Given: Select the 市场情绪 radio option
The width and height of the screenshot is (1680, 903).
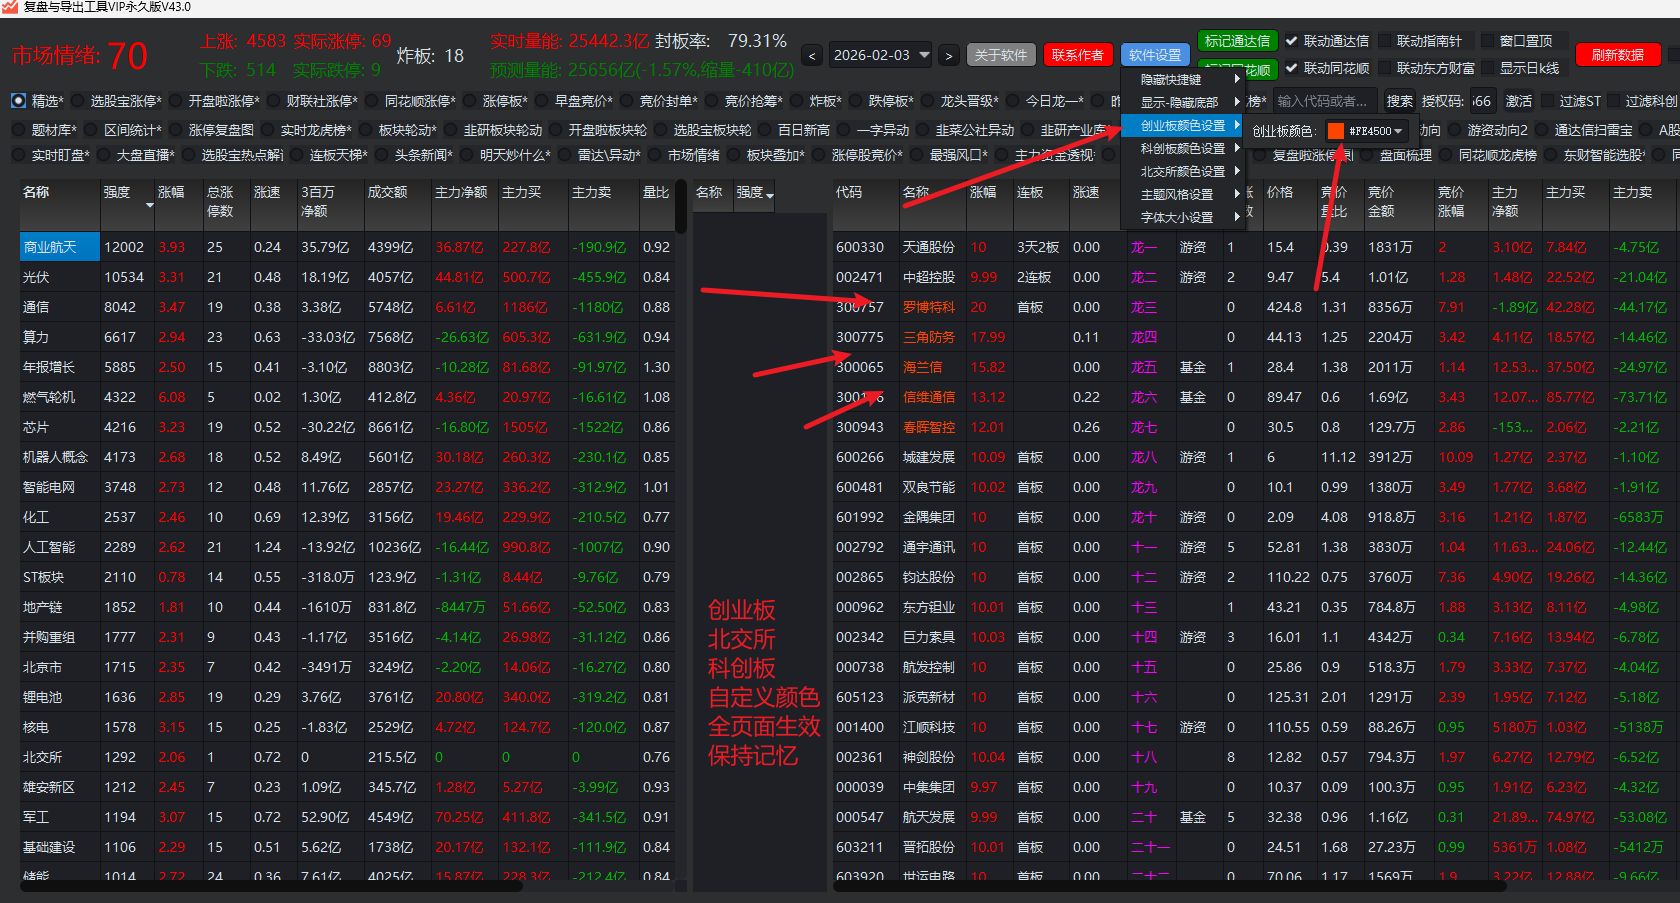Looking at the screenshot, I should 655,155.
